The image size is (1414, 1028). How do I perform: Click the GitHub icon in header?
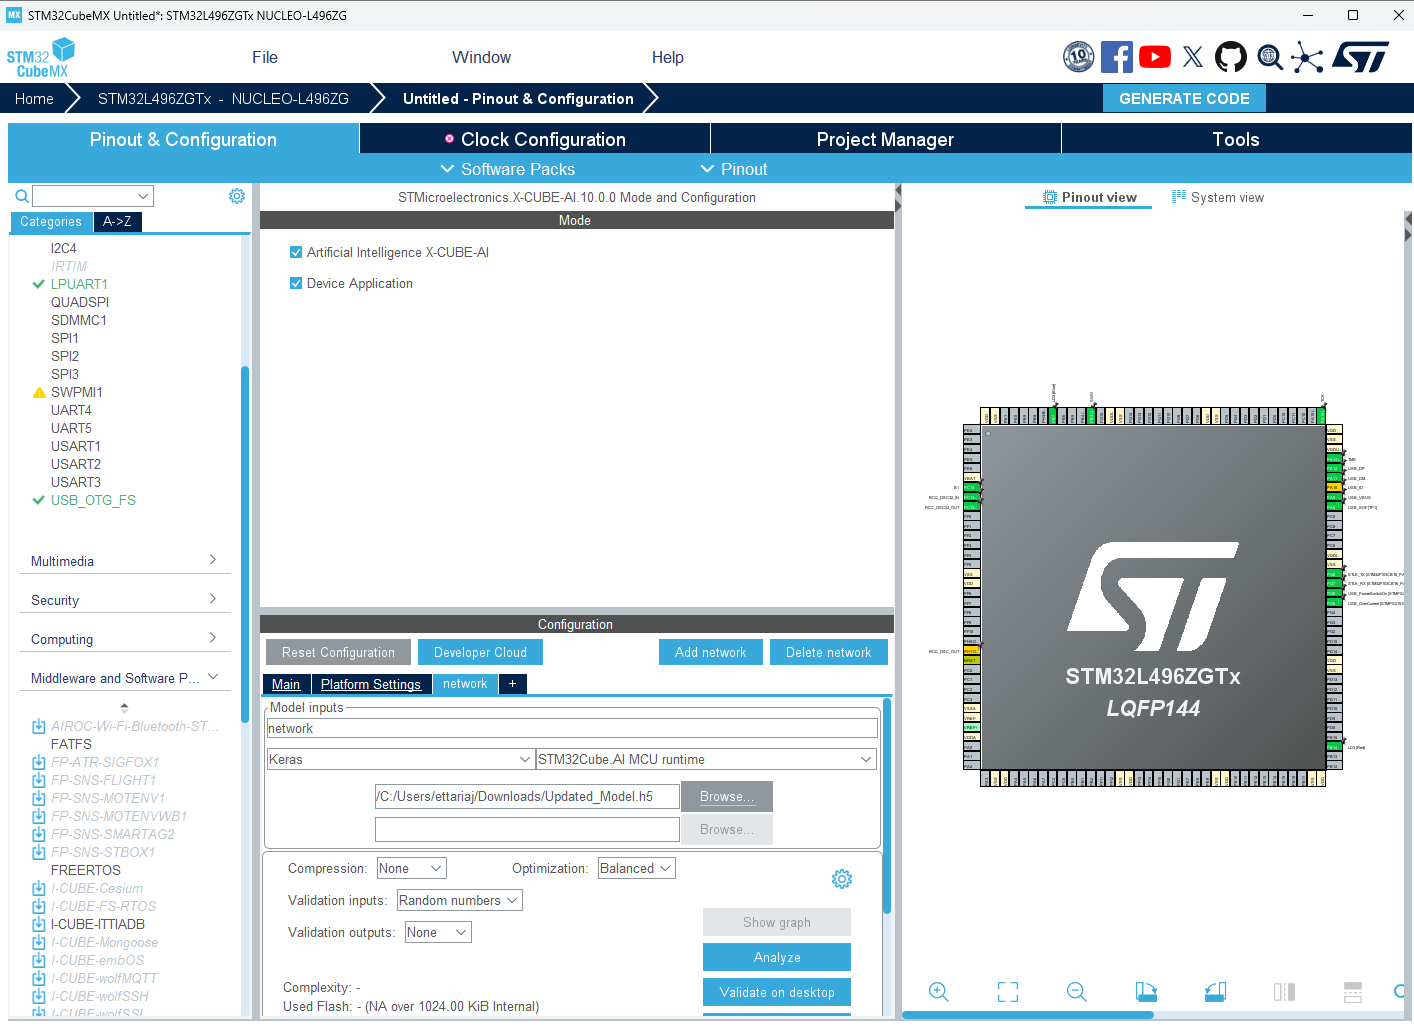pos(1230,57)
